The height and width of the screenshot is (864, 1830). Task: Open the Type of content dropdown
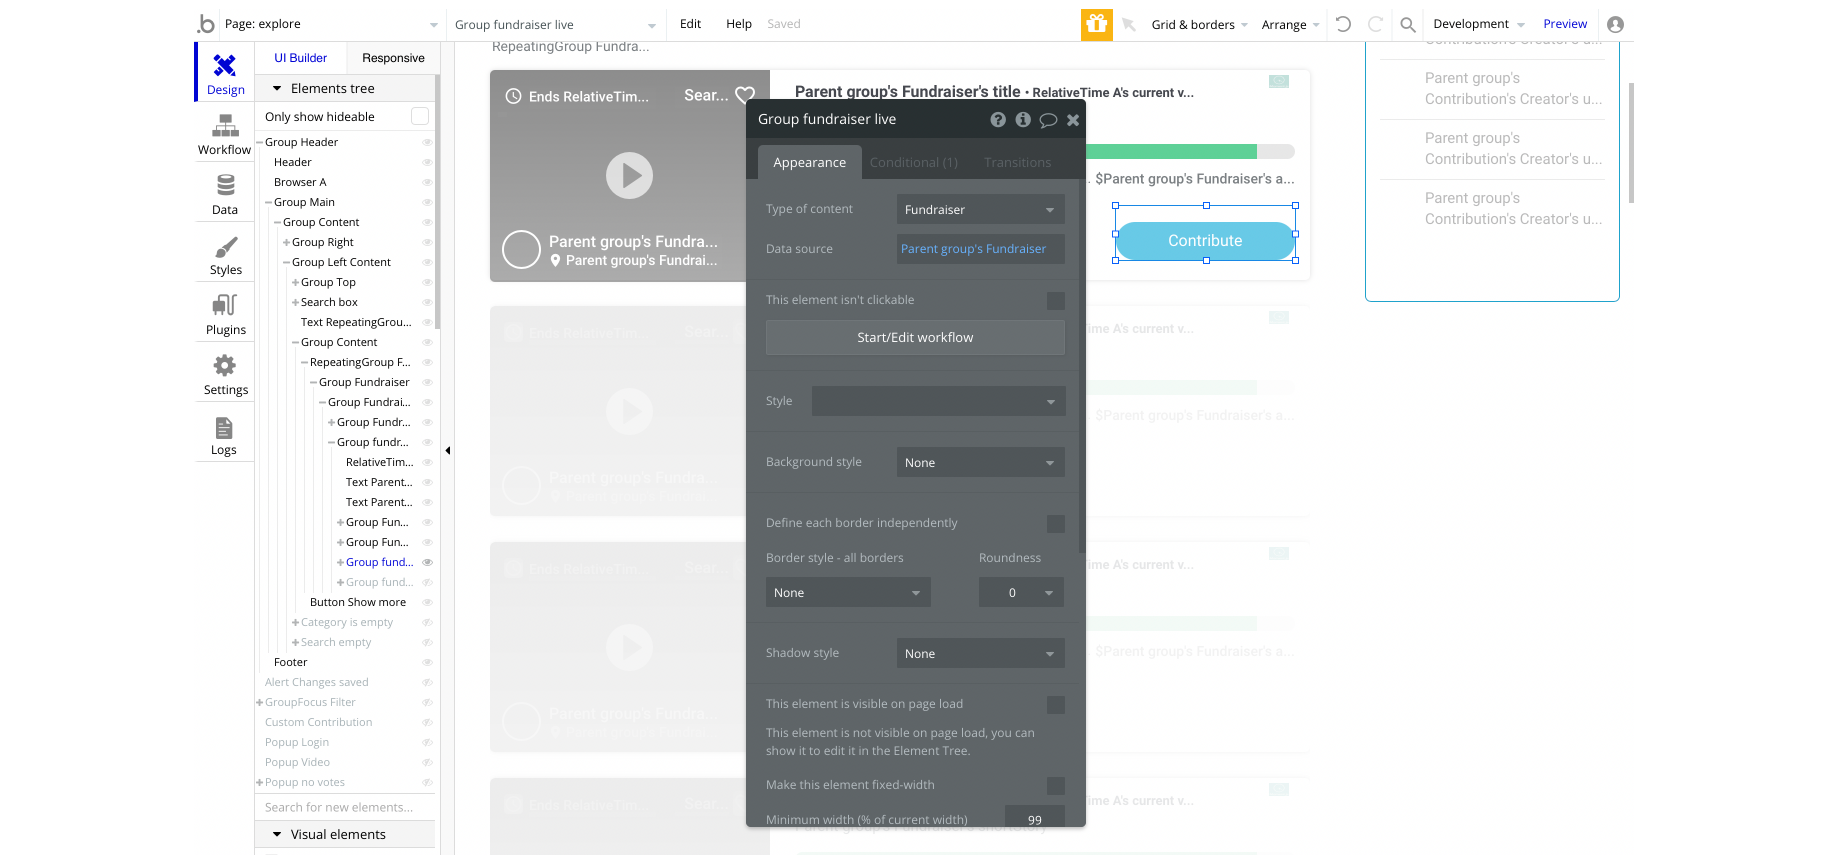point(980,209)
